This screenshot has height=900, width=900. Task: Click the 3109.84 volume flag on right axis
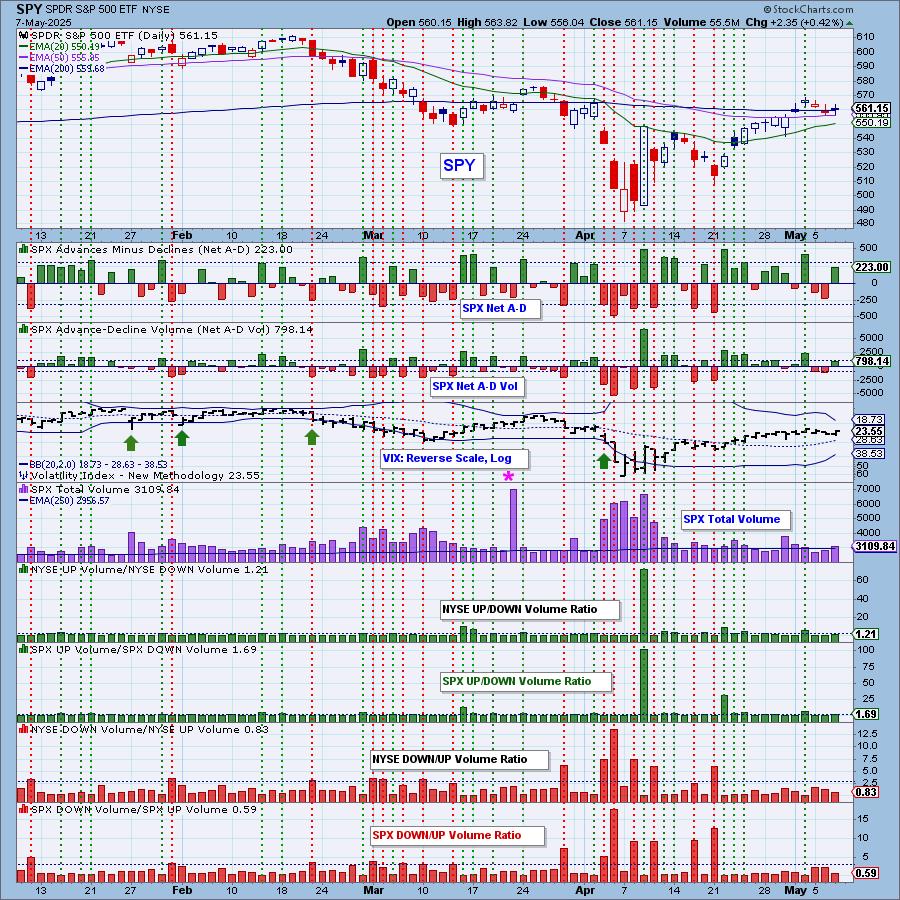(x=875, y=546)
